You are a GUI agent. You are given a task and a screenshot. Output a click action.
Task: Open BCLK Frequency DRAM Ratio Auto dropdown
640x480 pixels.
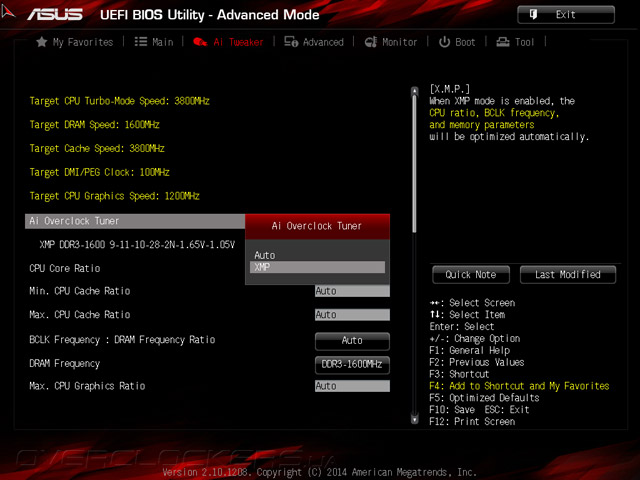(352, 341)
